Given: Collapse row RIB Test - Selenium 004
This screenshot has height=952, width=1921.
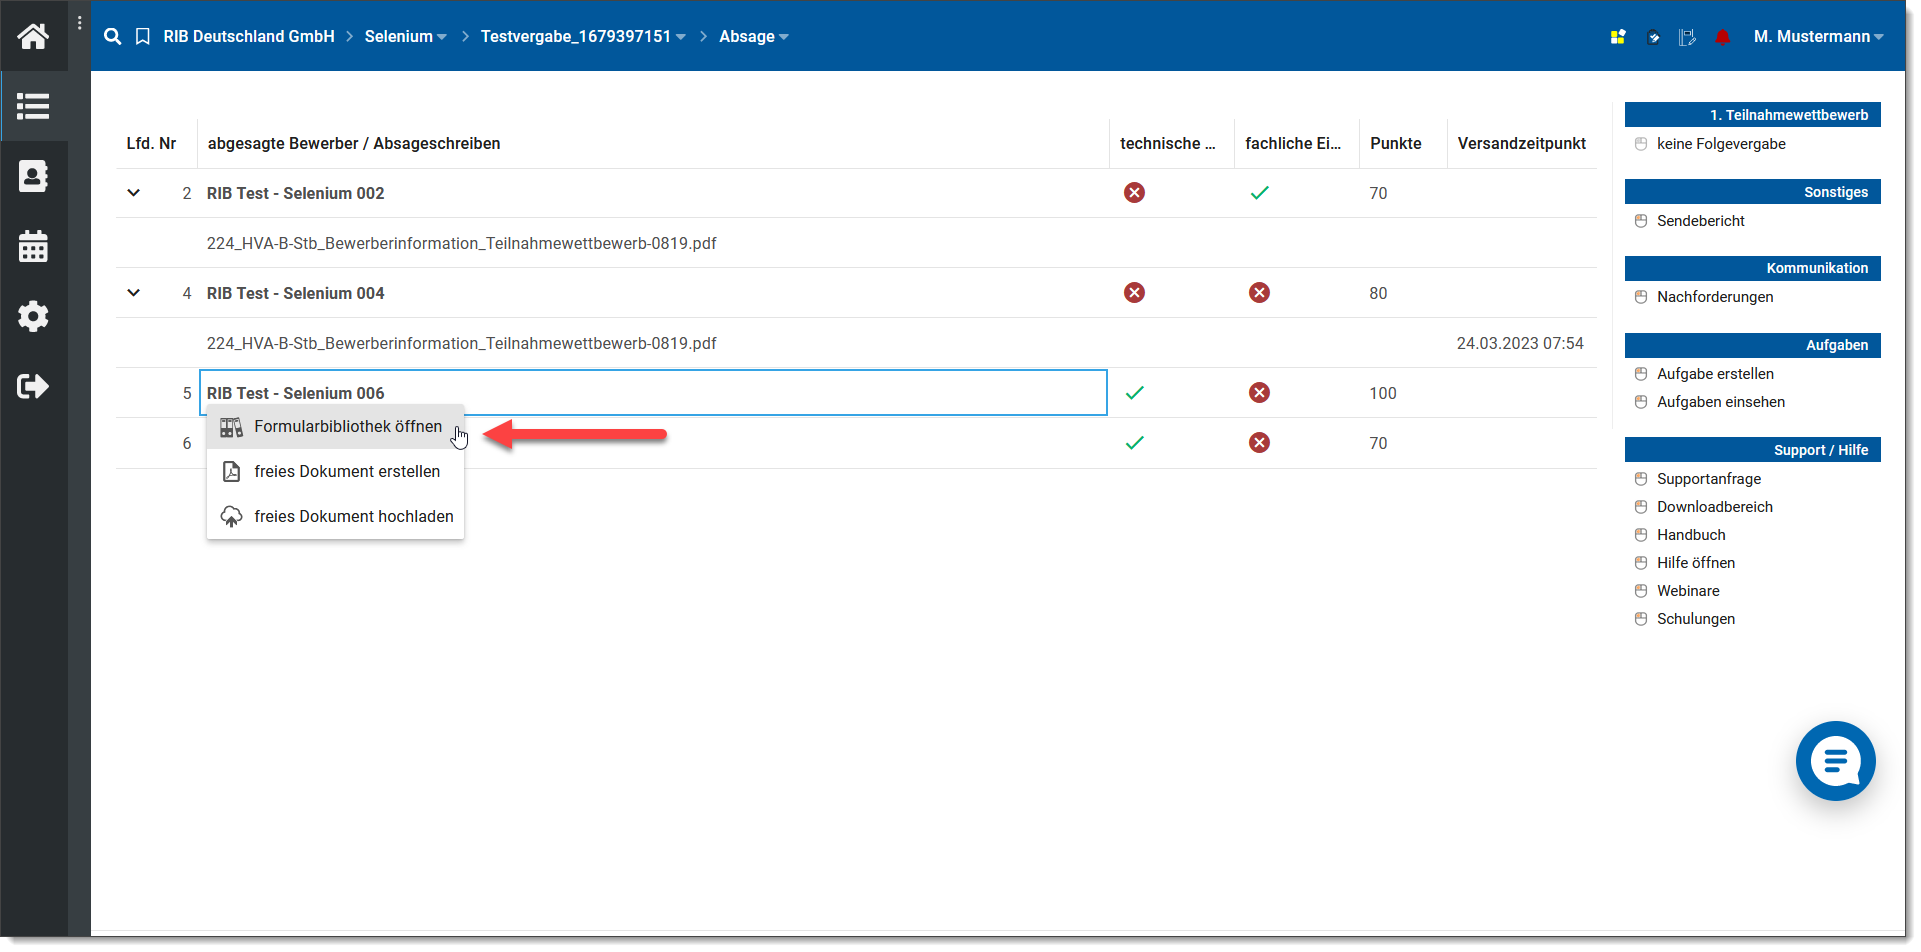Looking at the screenshot, I should pos(134,293).
